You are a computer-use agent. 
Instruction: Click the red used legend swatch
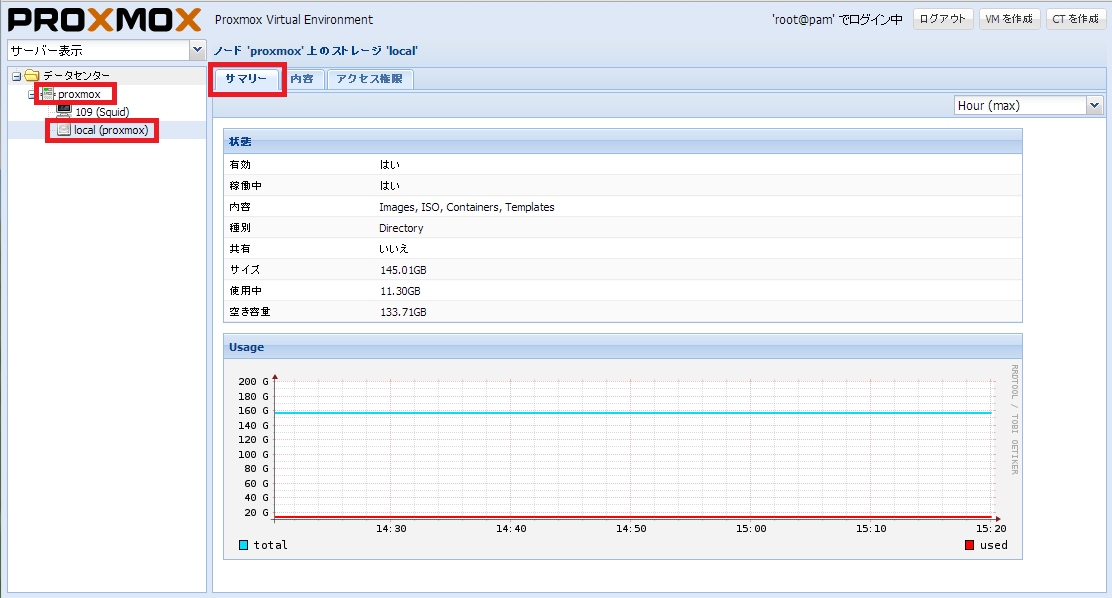(x=969, y=545)
